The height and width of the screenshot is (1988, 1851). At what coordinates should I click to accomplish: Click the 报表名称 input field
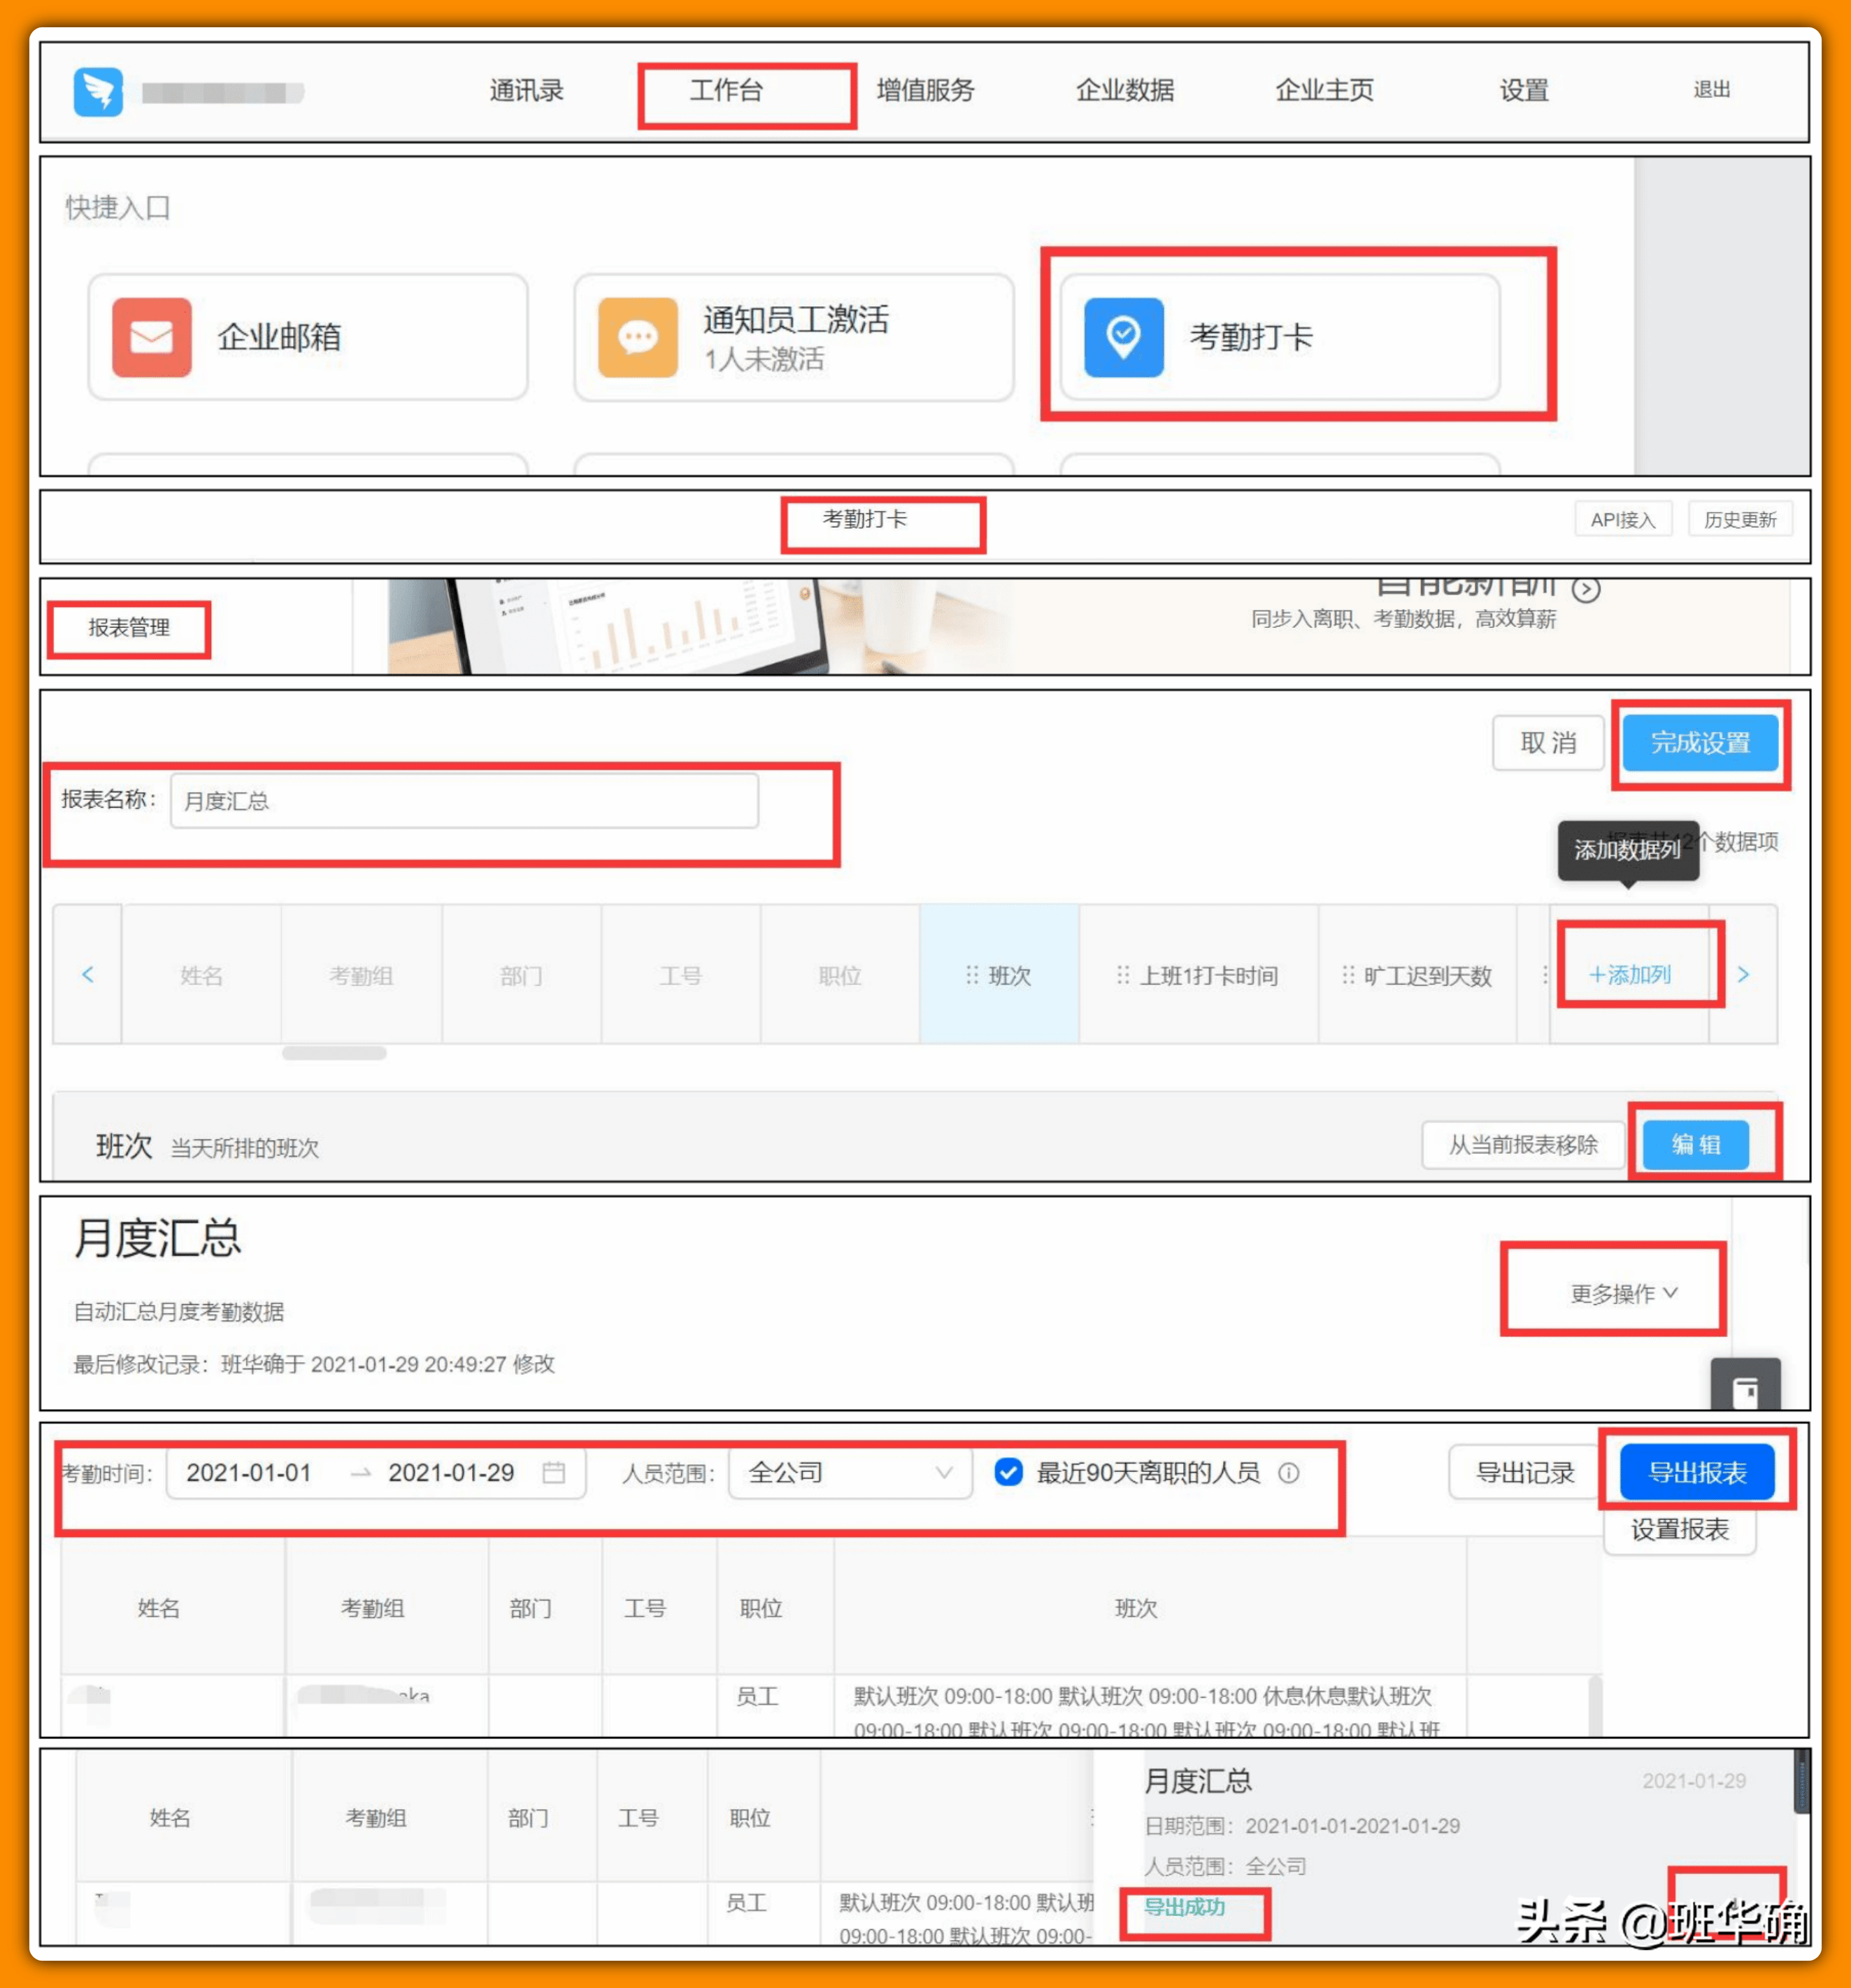tap(464, 801)
